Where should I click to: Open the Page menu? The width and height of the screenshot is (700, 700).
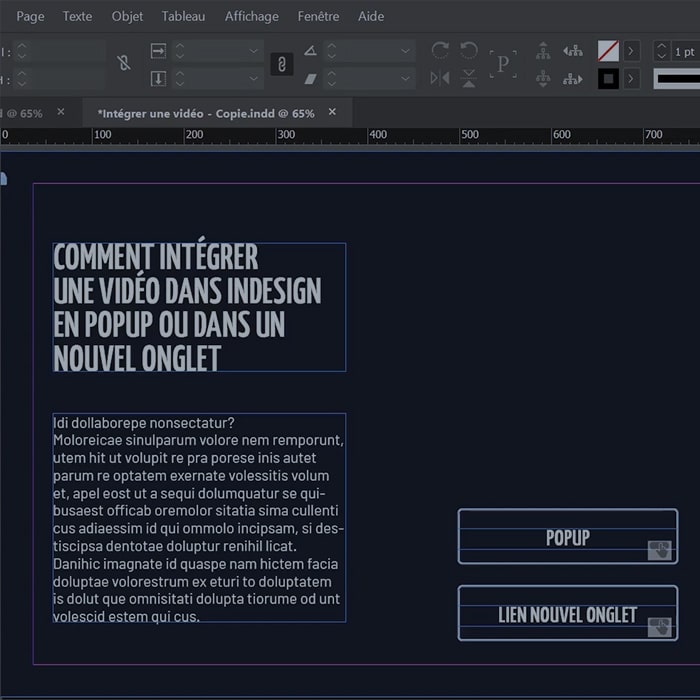pyautogui.click(x=30, y=17)
